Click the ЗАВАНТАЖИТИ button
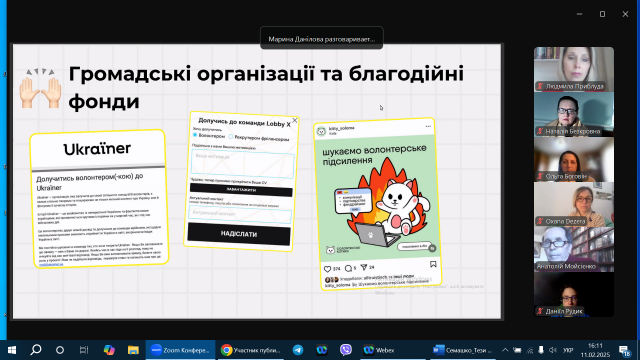The width and height of the screenshot is (640, 360). pyautogui.click(x=241, y=190)
